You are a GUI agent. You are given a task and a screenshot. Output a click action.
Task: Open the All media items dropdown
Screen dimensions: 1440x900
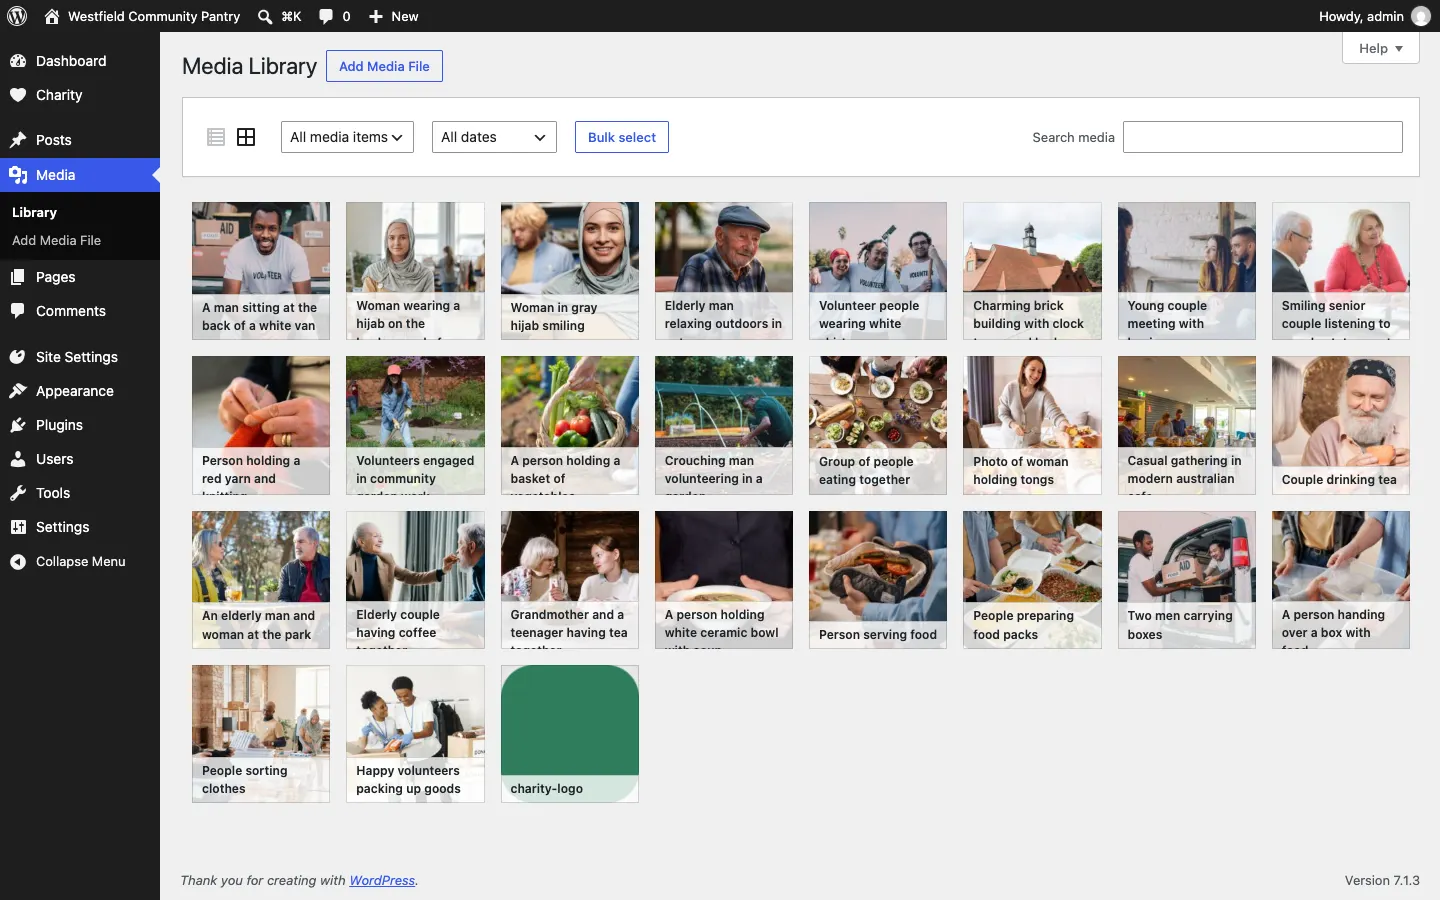click(347, 137)
